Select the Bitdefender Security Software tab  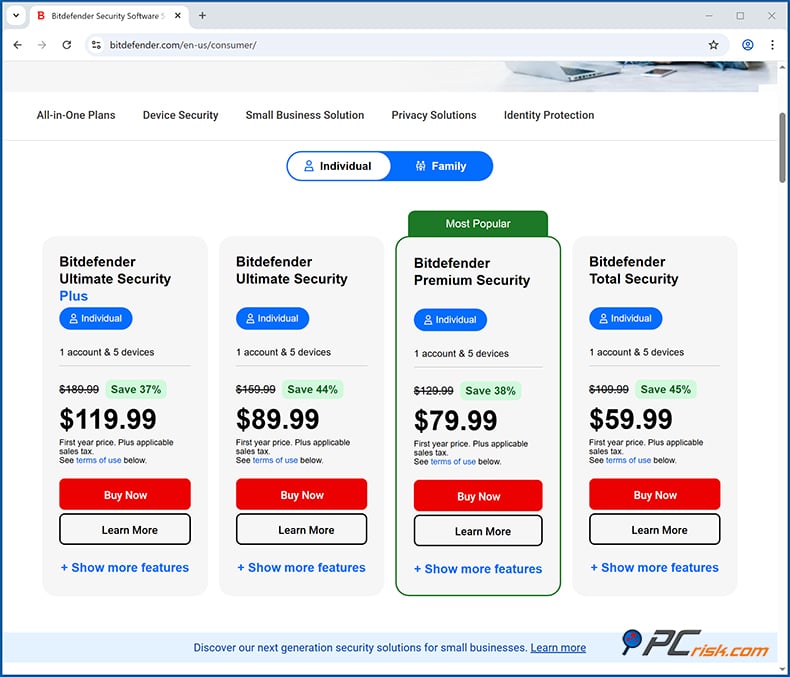(x=110, y=16)
